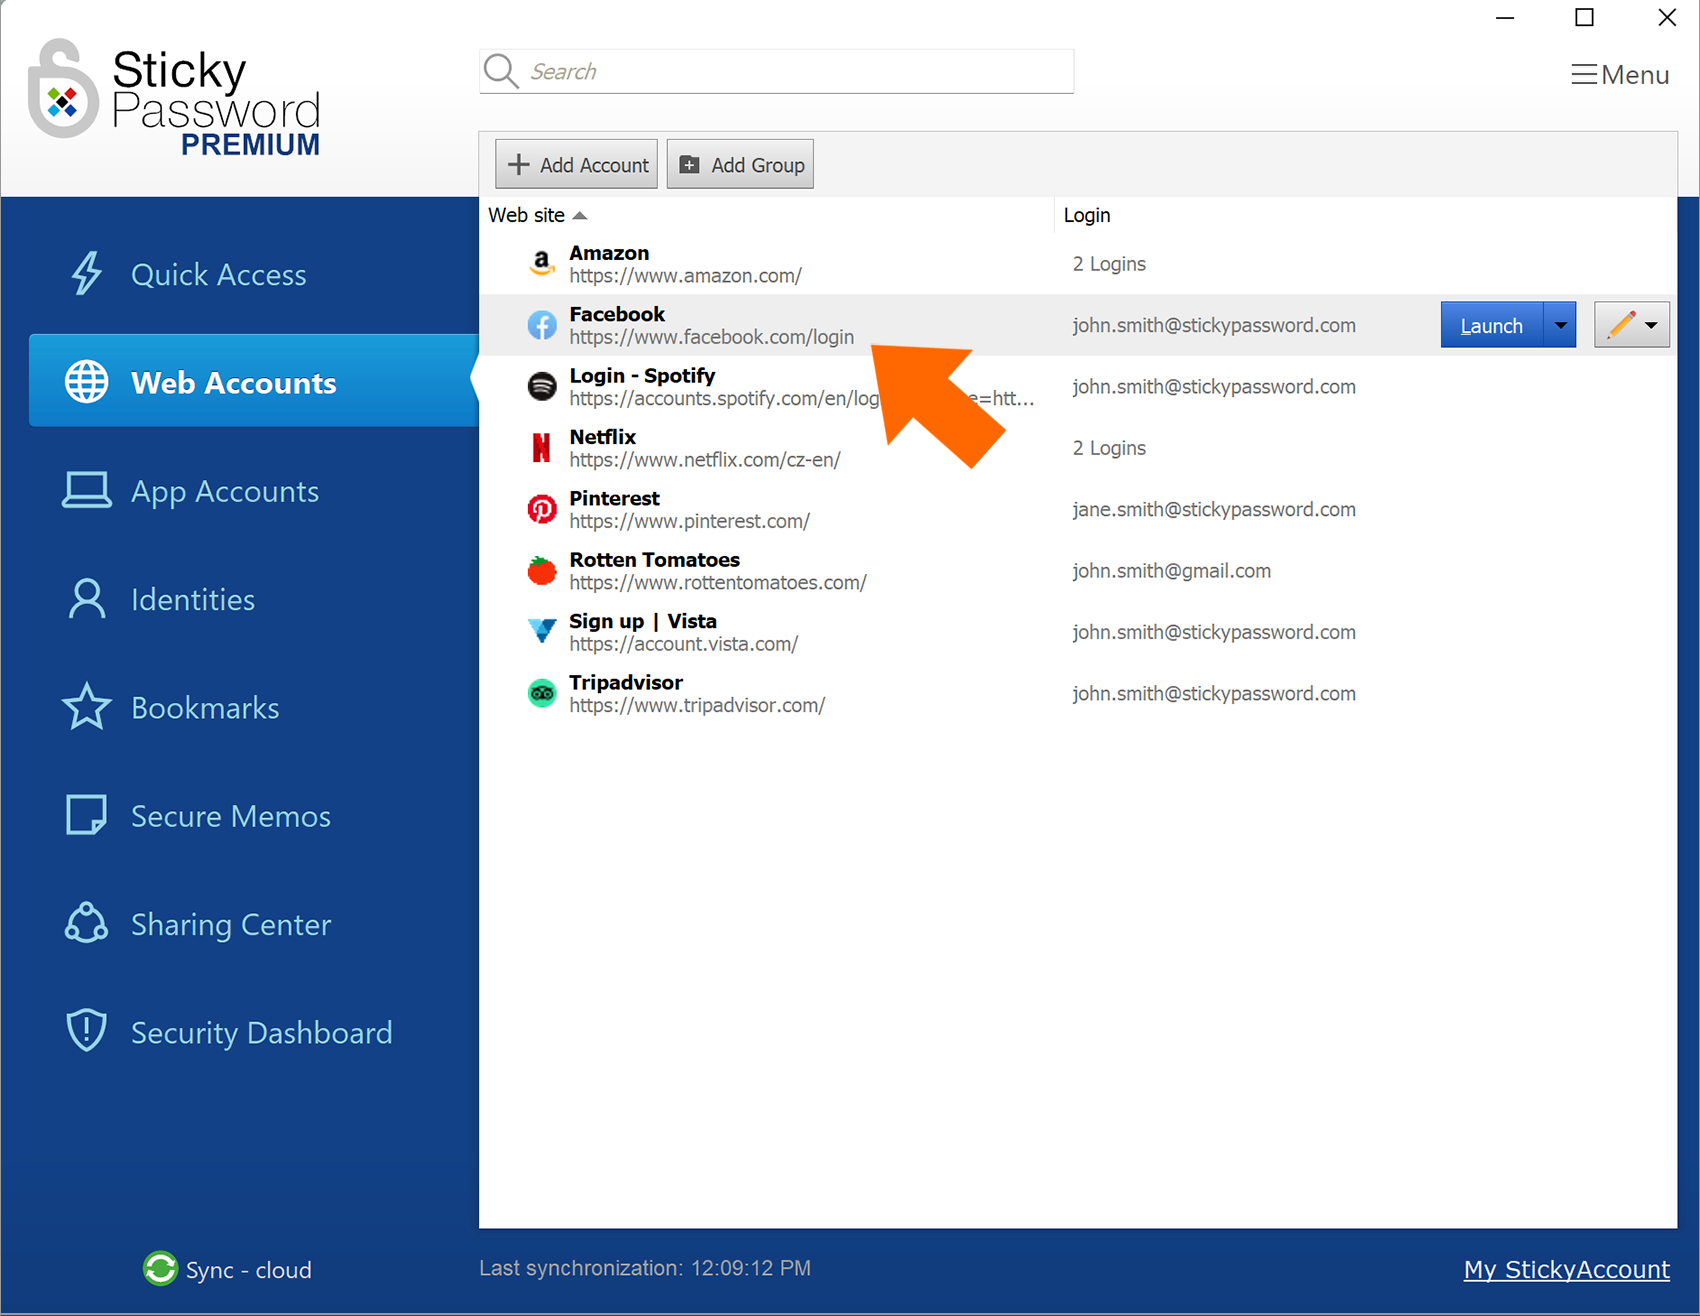Click the Add Group button

tap(741, 164)
